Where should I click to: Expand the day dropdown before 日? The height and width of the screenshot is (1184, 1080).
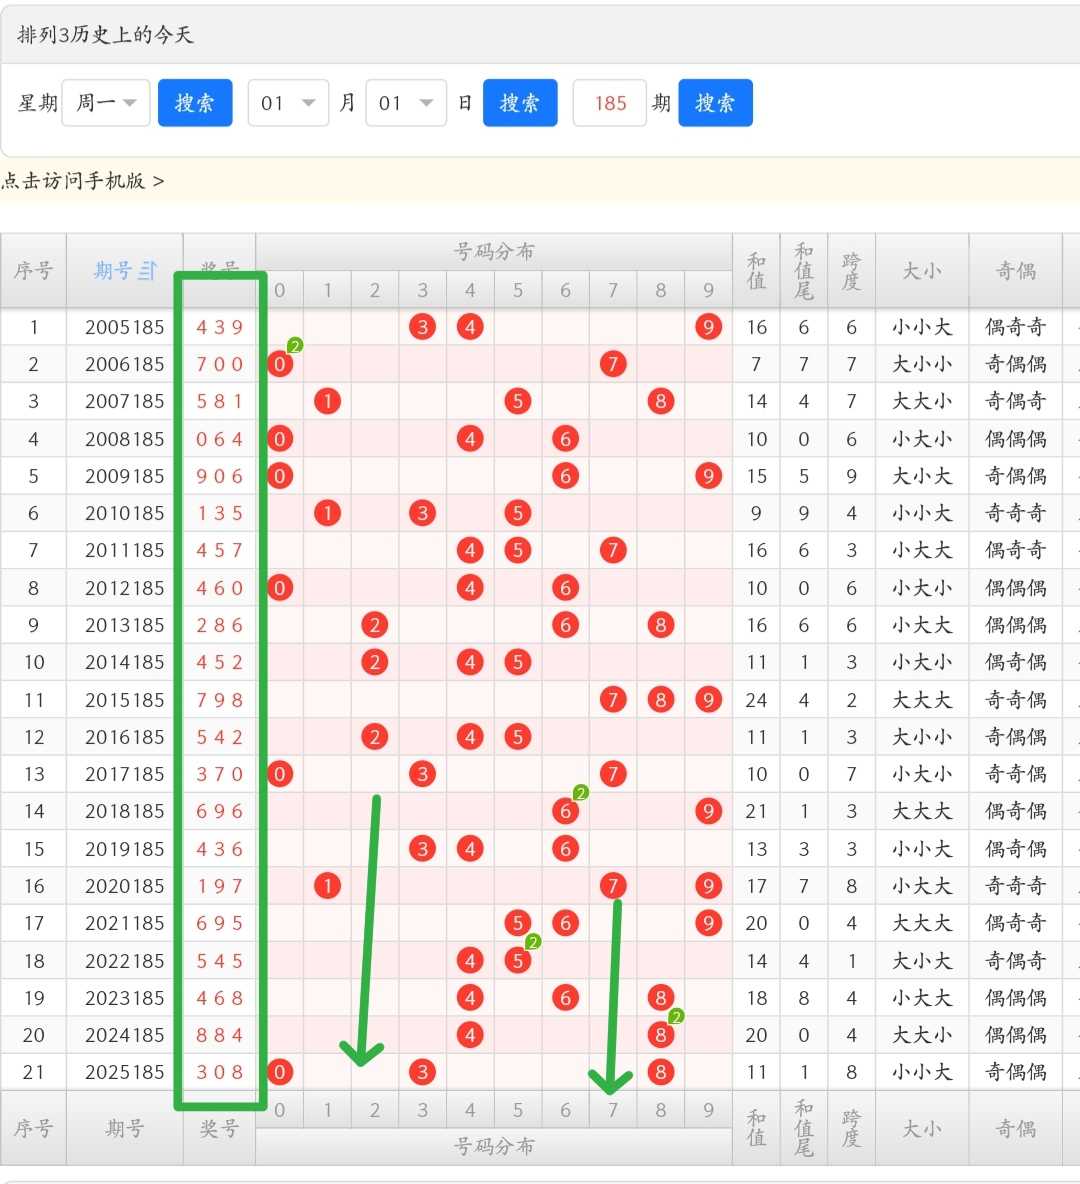[x=406, y=103]
